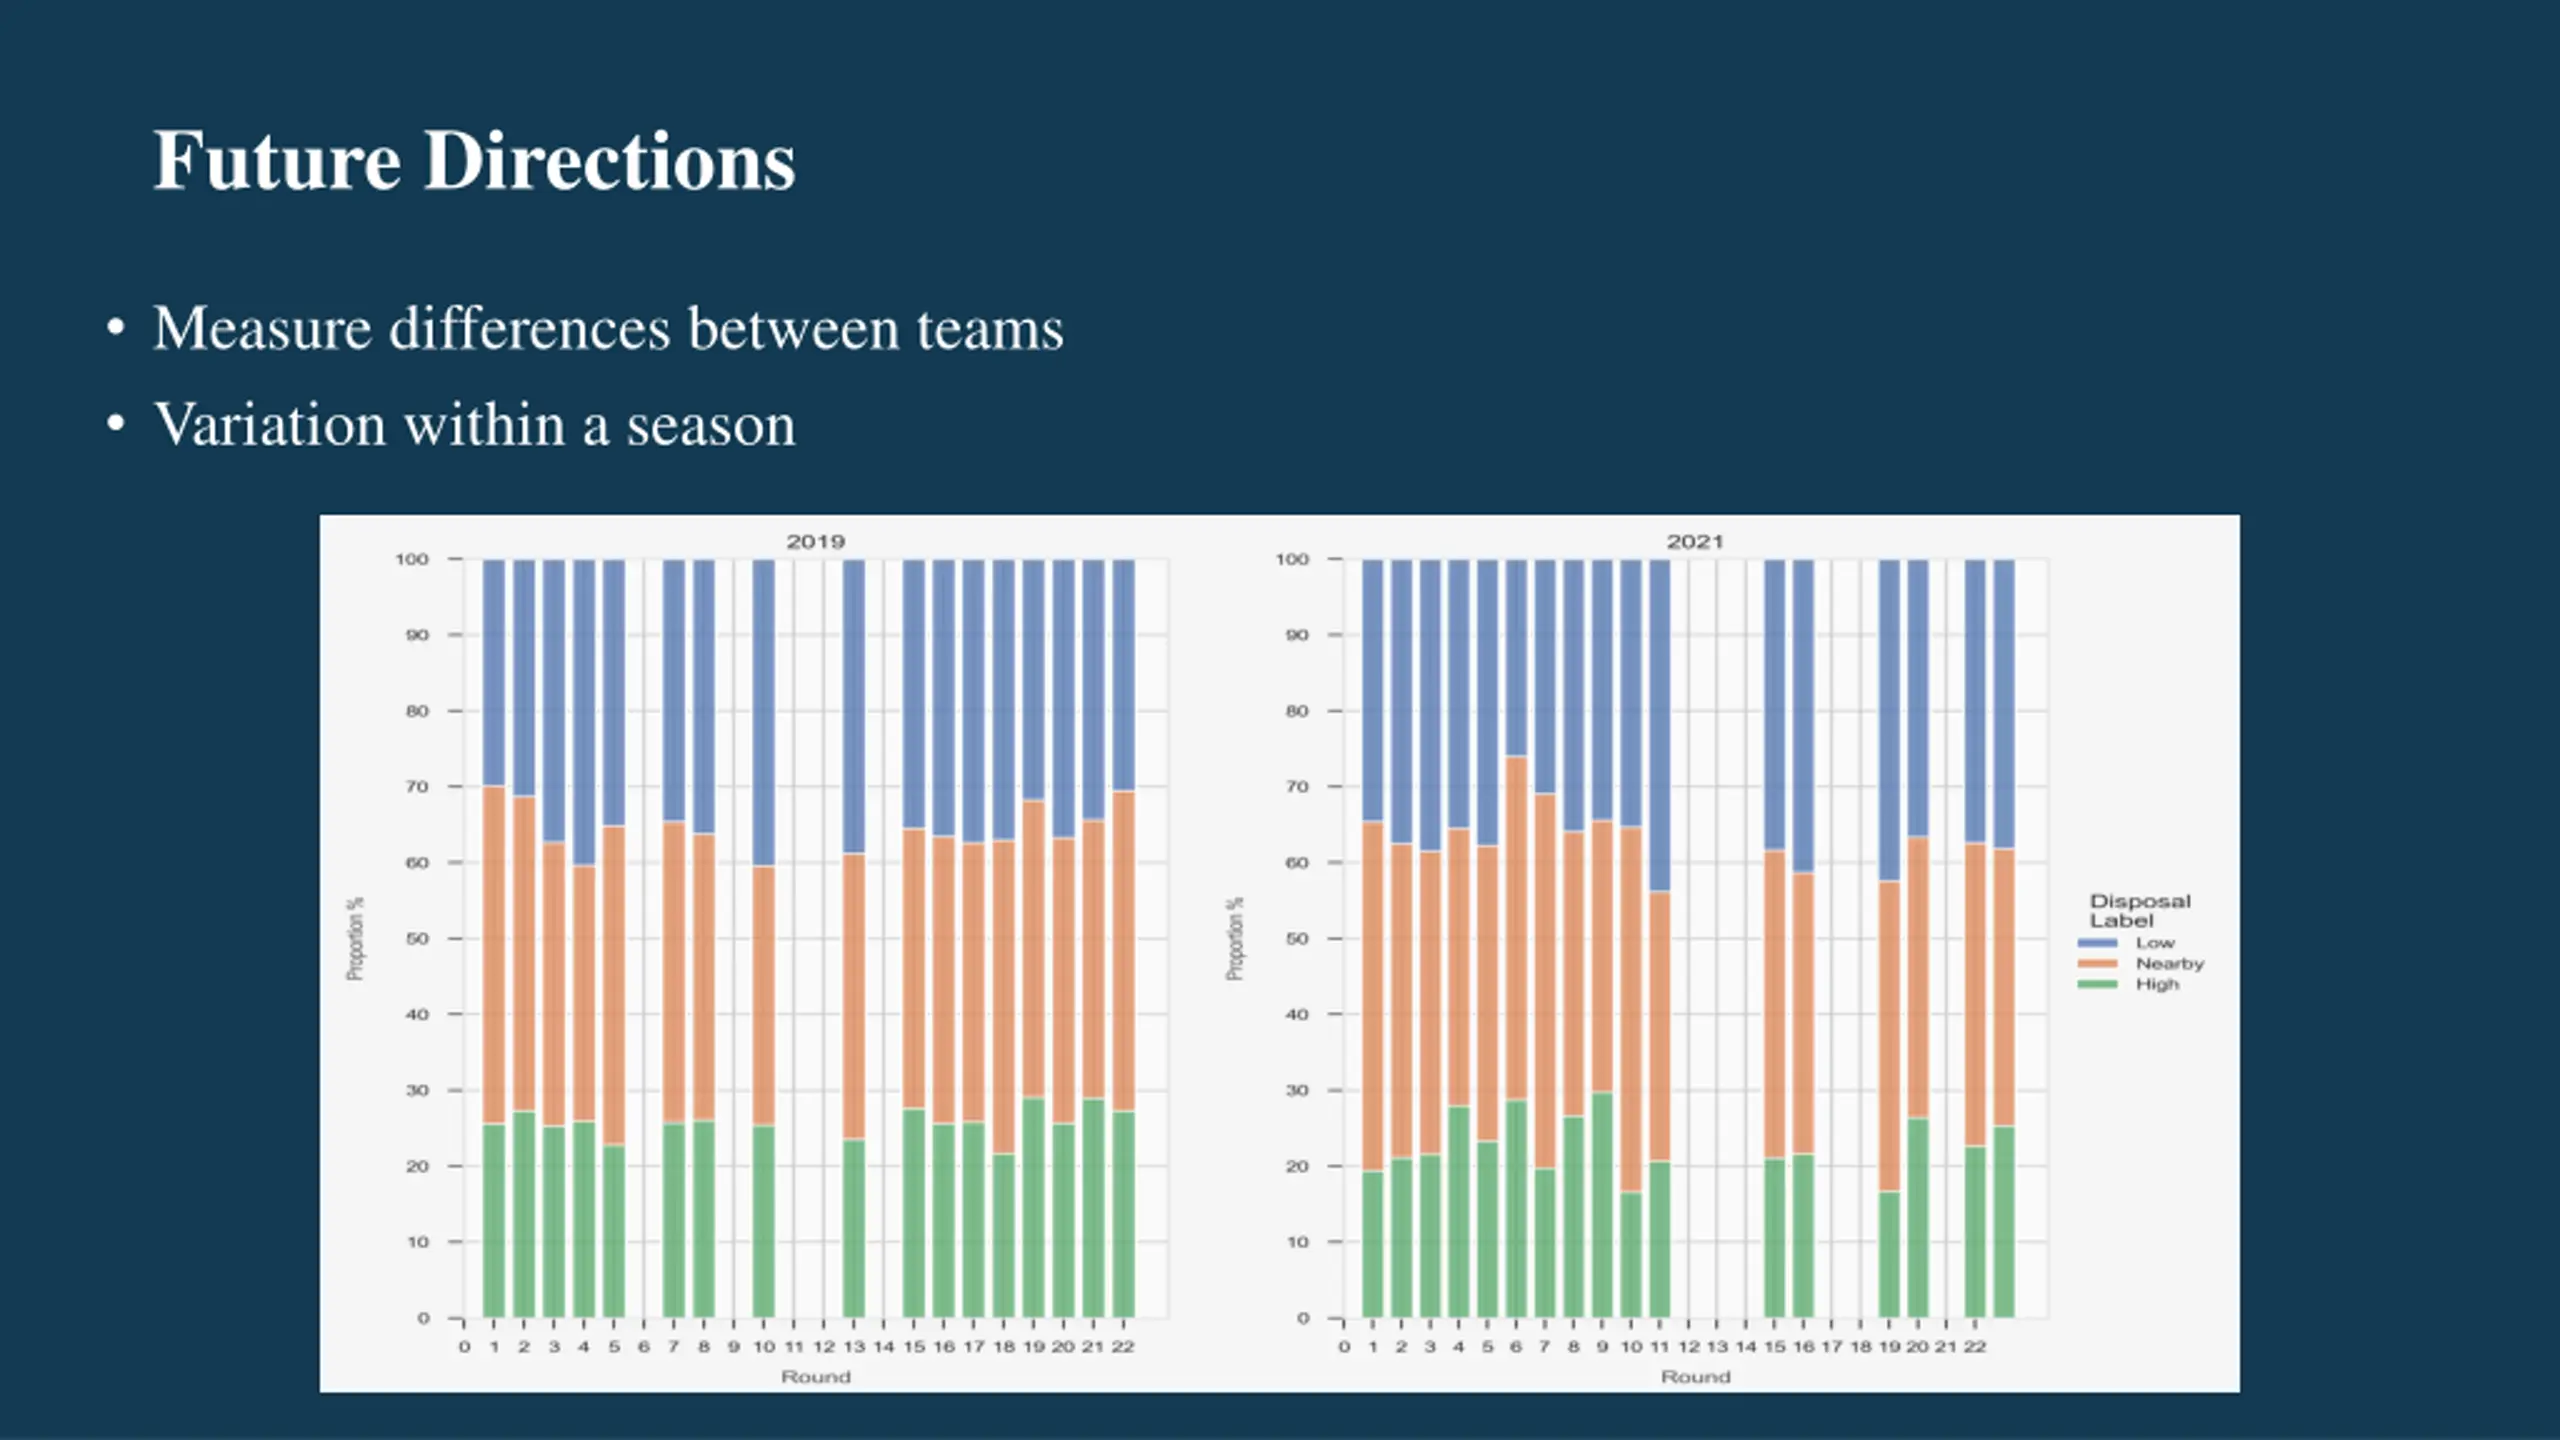This screenshot has height=1440, width=2560.
Task: Click the Round 13 bar in 2019 chart
Action: coord(853,938)
